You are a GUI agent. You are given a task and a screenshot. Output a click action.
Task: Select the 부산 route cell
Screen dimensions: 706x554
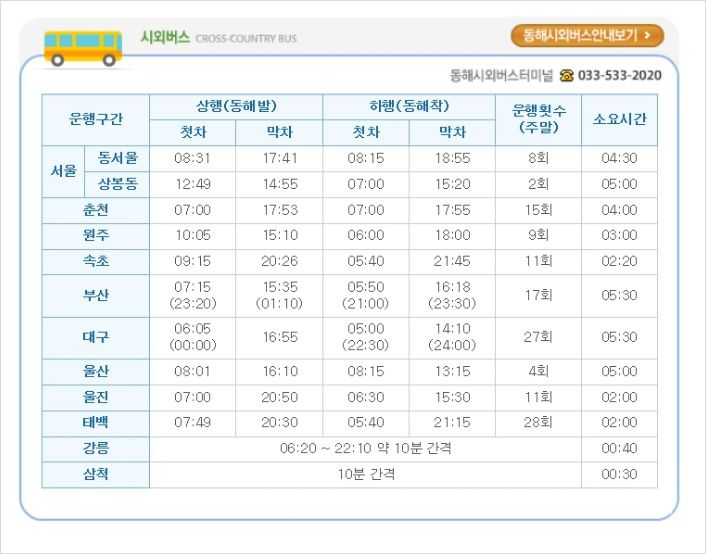95,295
